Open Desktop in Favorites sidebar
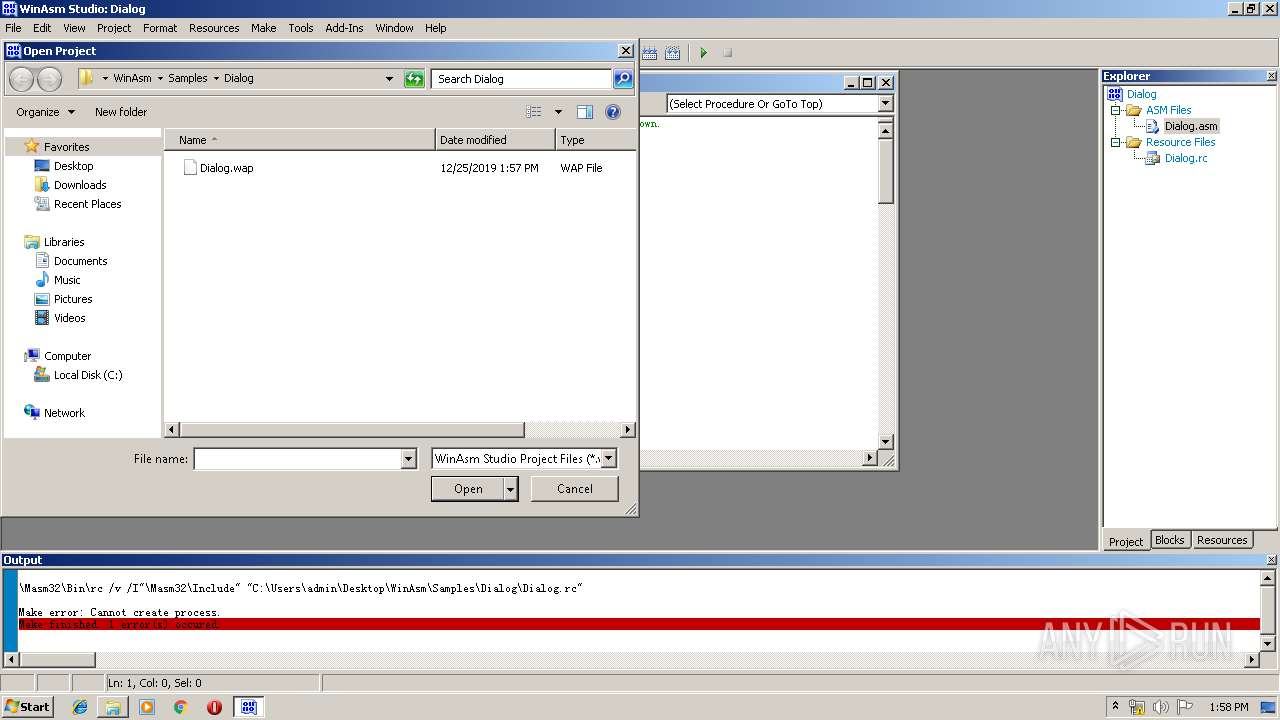The width and height of the screenshot is (1280, 720). click(x=73, y=166)
